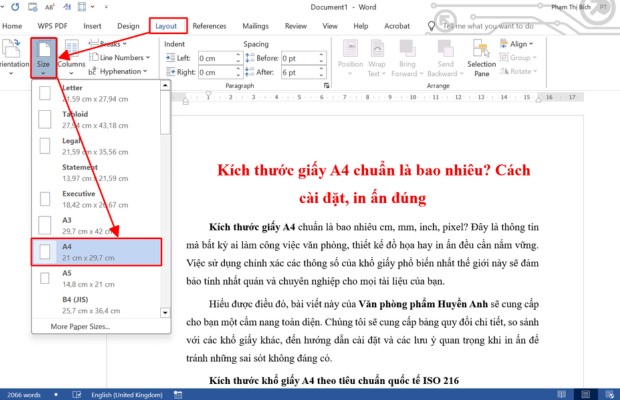Select B4 (JIS) paper size
The image size is (620, 400).
coord(96,305)
